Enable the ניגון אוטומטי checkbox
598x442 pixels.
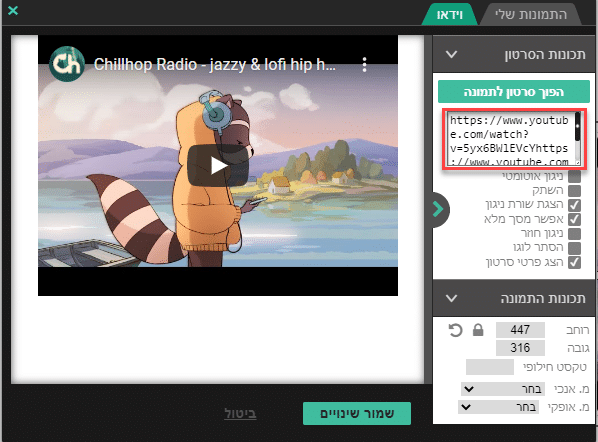574,177
